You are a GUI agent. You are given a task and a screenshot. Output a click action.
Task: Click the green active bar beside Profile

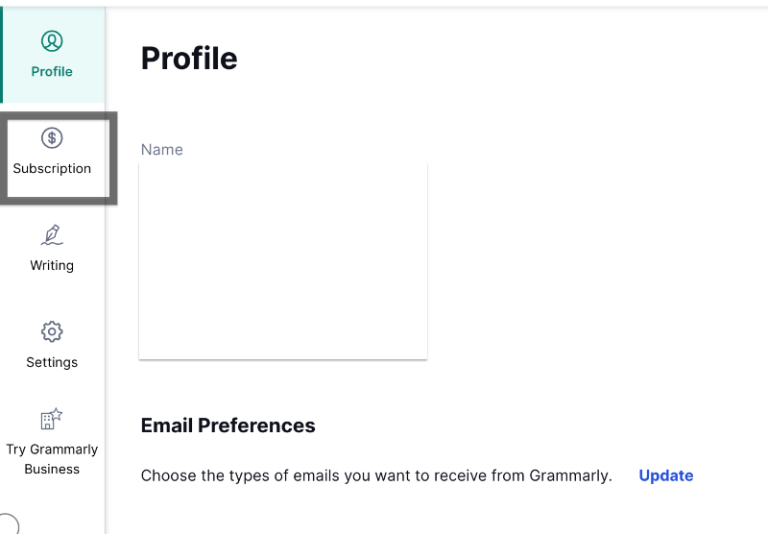click(x=2, y=55)
